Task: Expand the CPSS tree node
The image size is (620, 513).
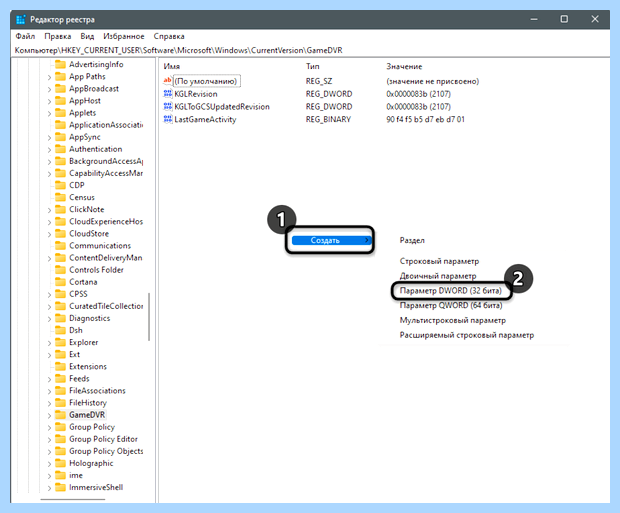Action: (49, 295)
